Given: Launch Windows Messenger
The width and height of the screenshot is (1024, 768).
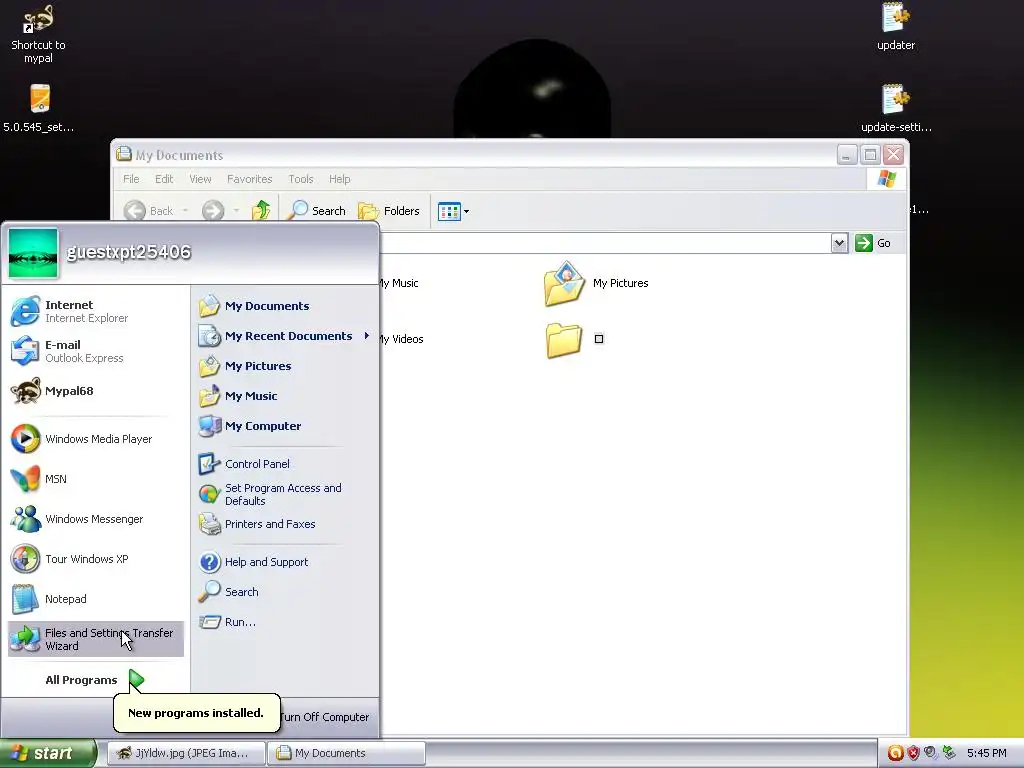Looking at the screenshot, I should [x=95, y=519].
